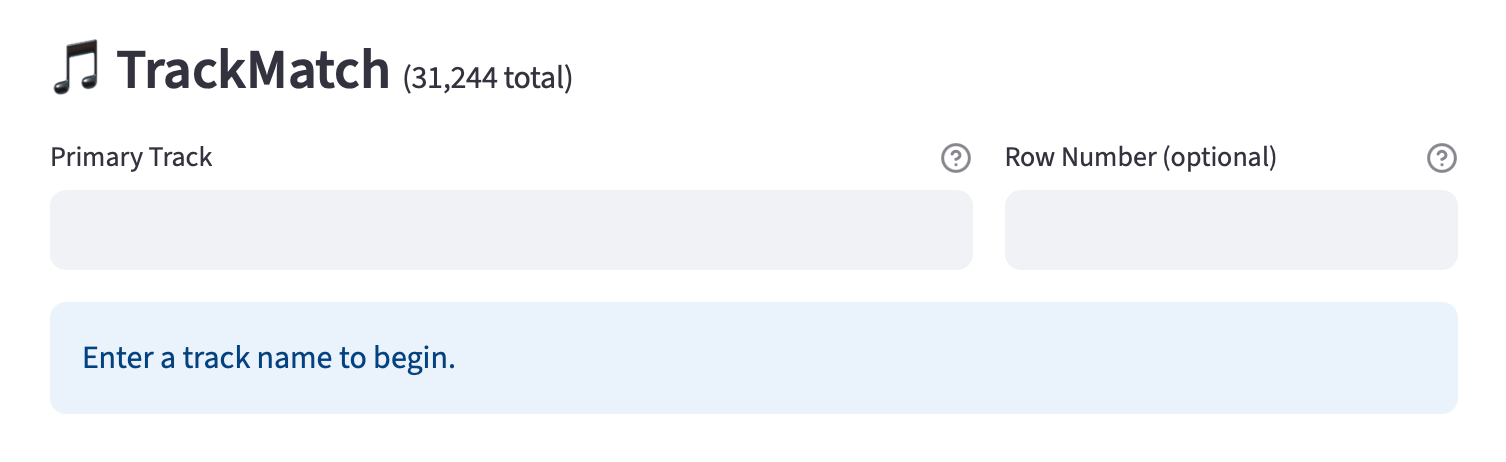Show help for the Primary Track field

pyautogui.click(x=956, y=158)
